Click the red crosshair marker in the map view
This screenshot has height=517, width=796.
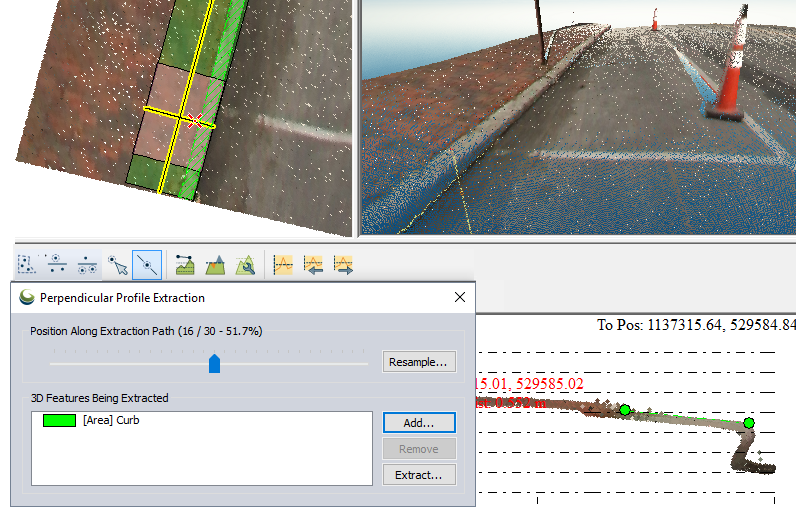coord(196,121)
